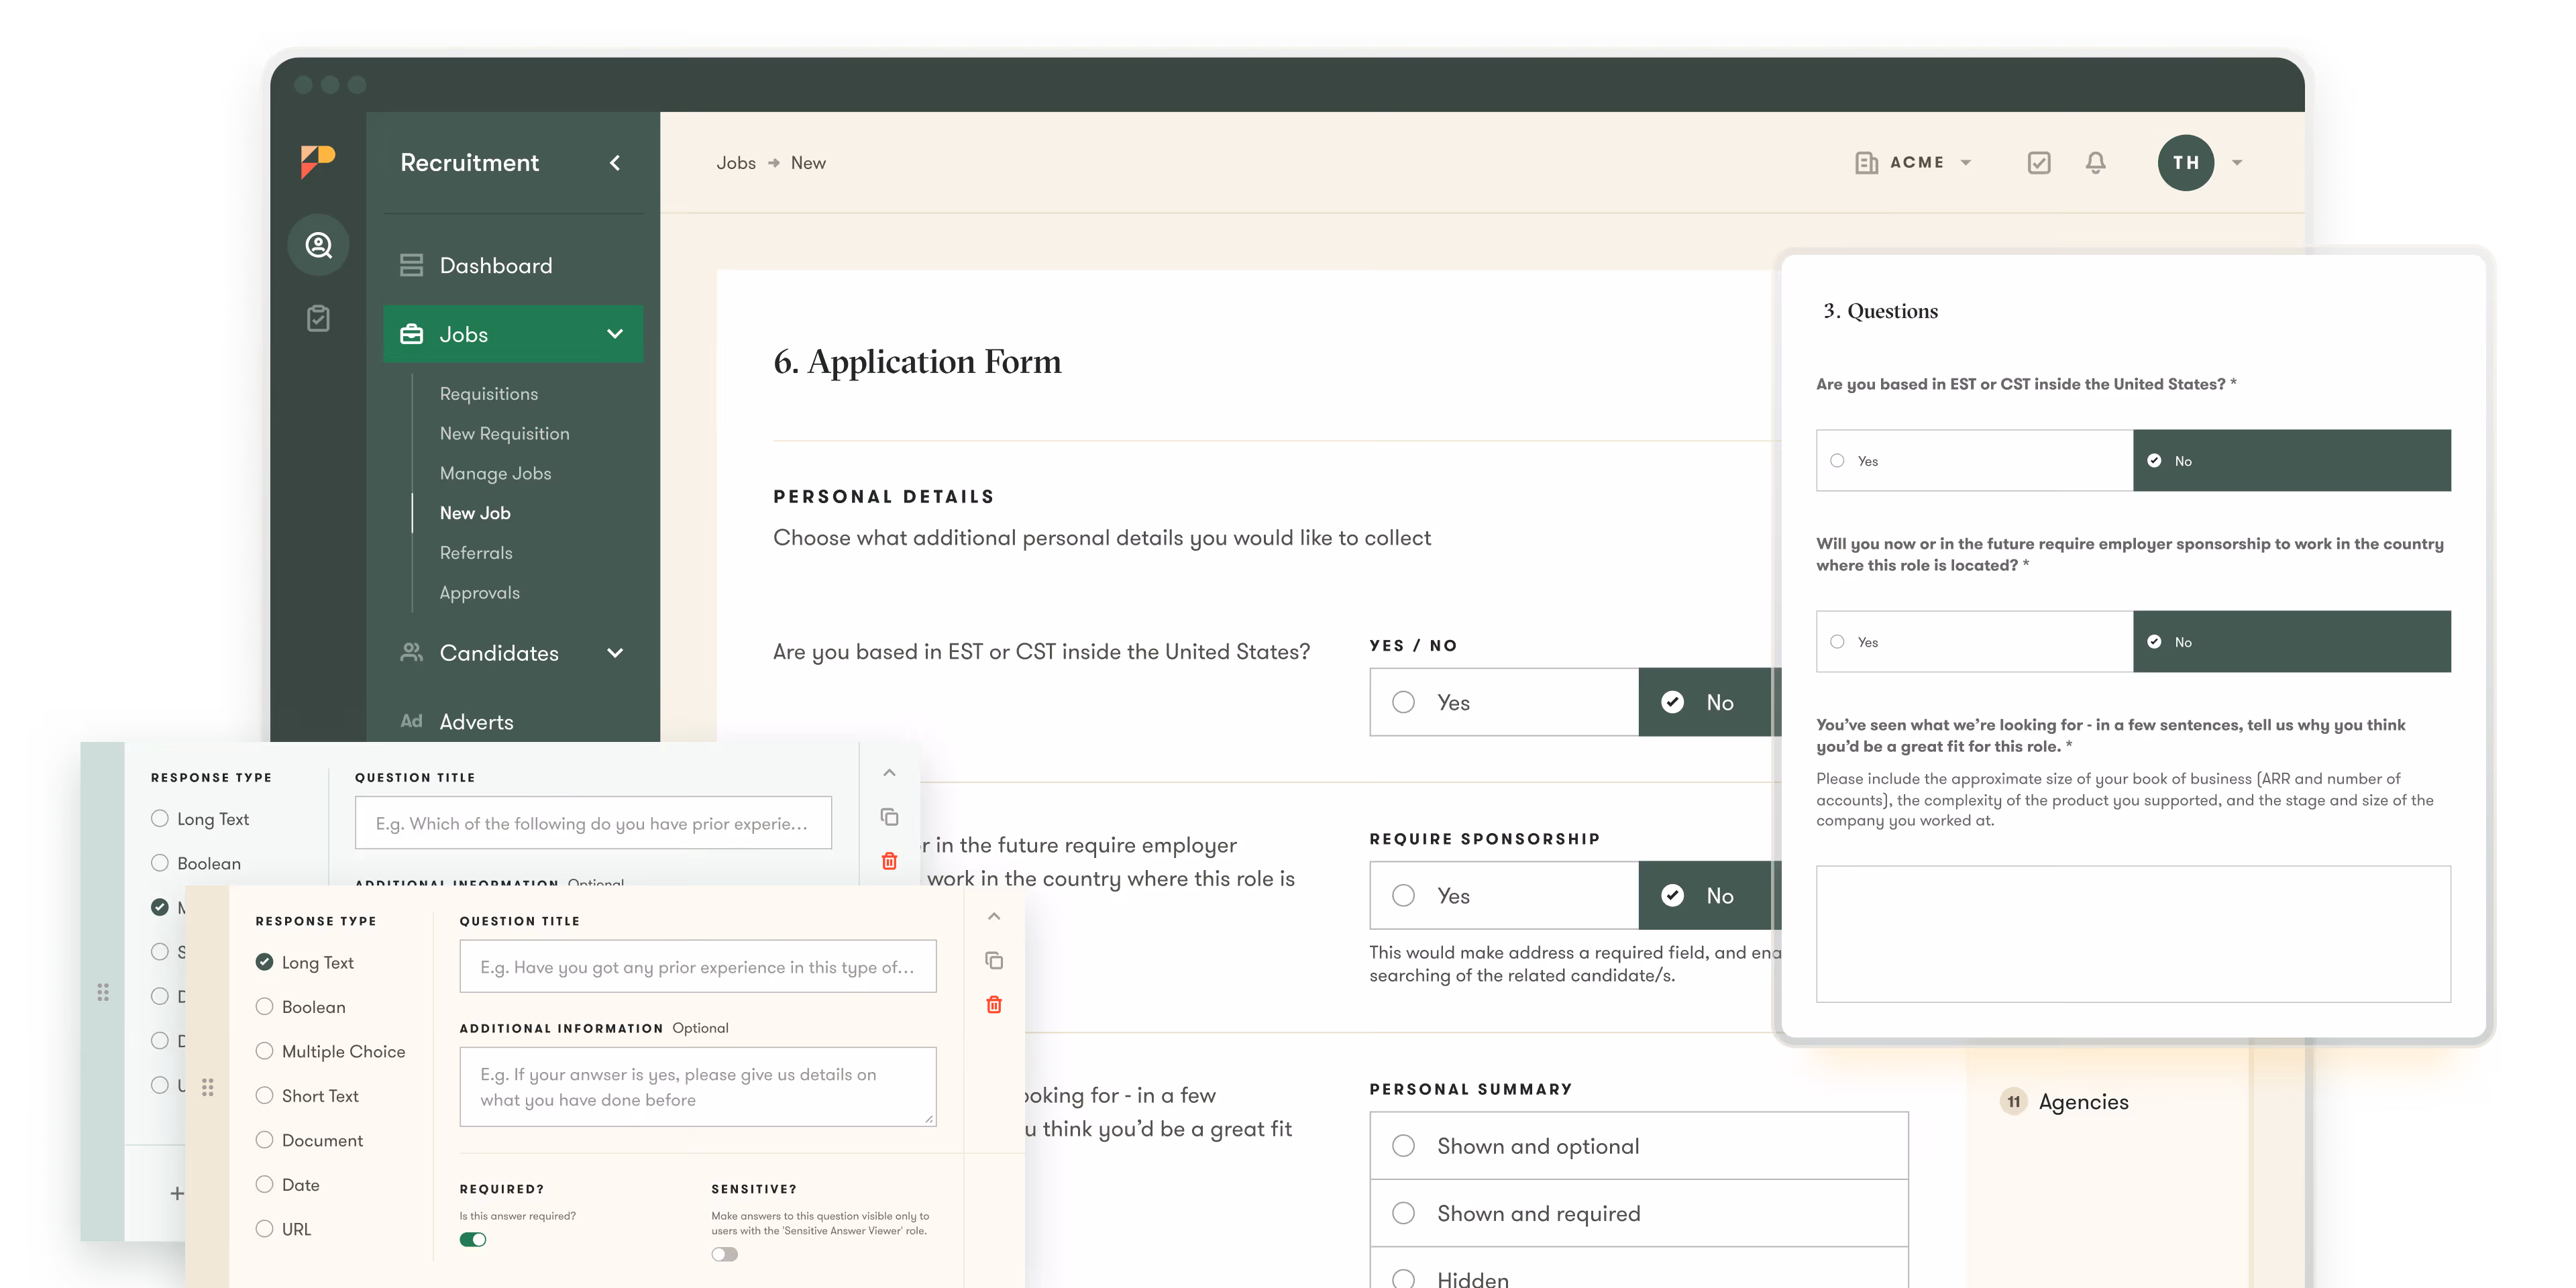Collapse the front question panel with the up chevron
This screenshot has width=2576, height=1288.
[994, 916]
